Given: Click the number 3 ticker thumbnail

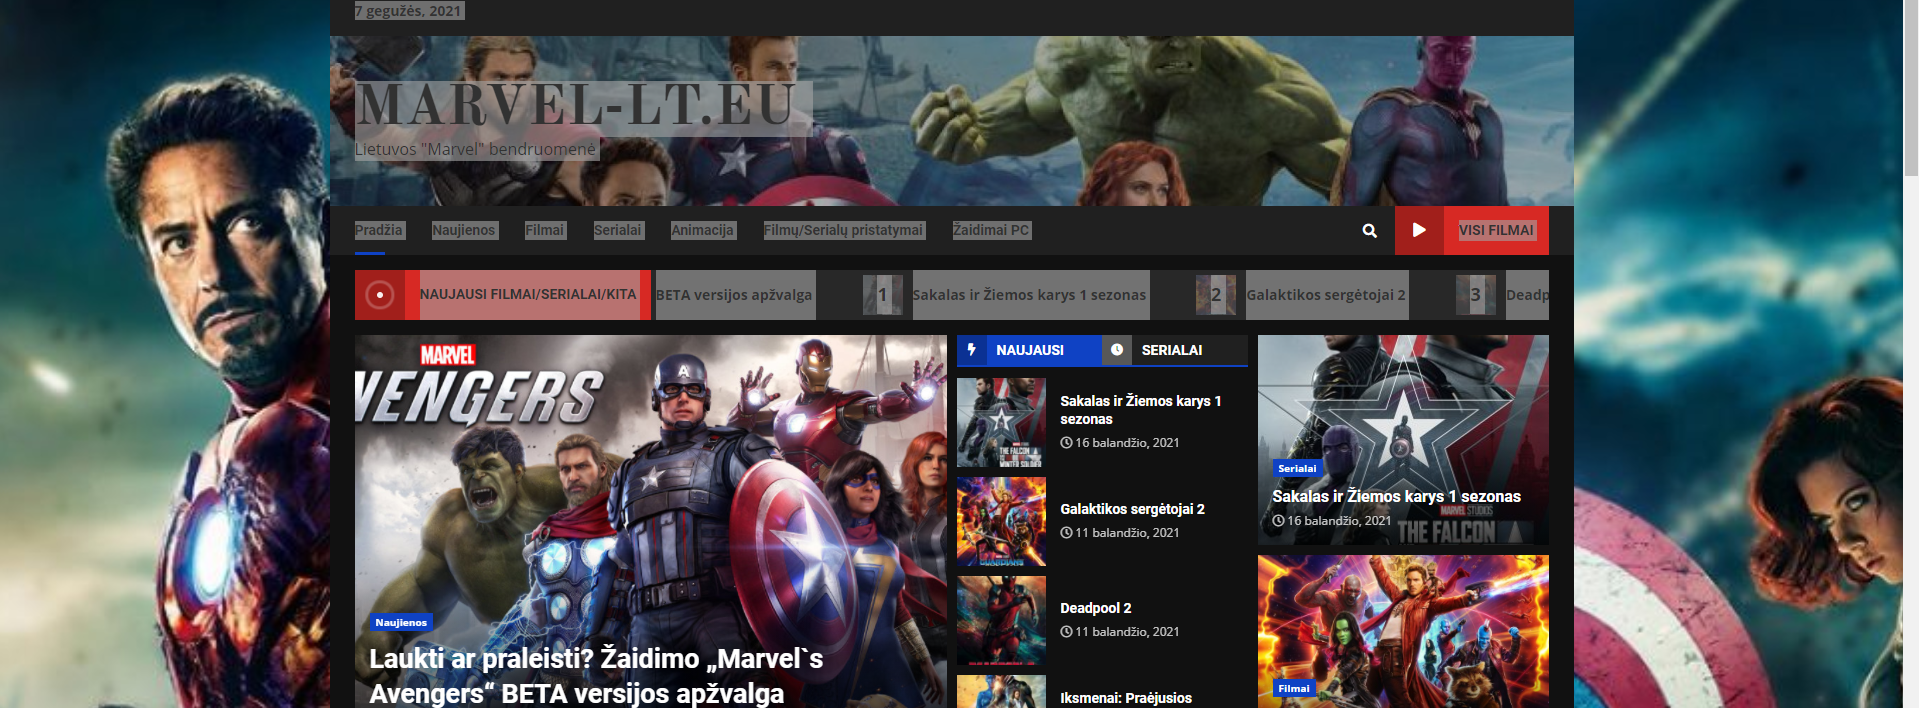Looking at the screenshot, I should pos(1475,295).
